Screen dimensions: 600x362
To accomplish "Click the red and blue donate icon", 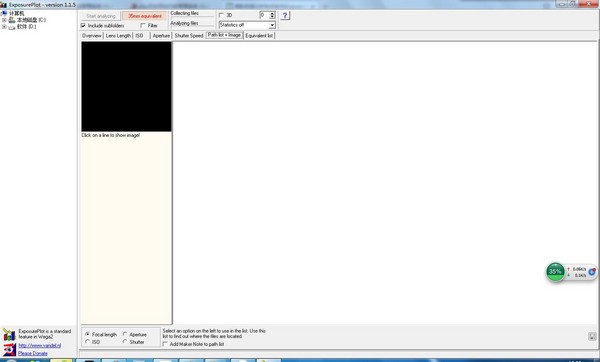I will click(x=9, y=349).
